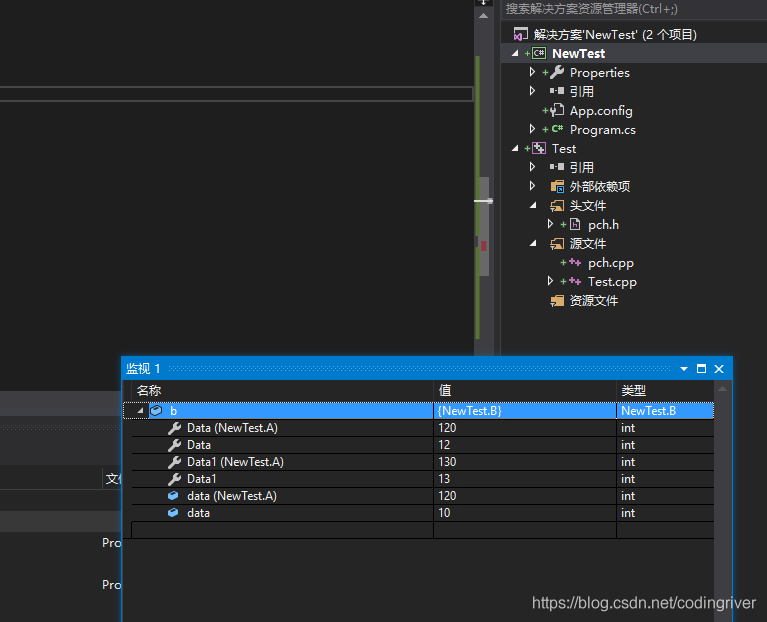Click the C# file icon of Program.cs
This screenshot has width=767, height=622.
[557, 129]
